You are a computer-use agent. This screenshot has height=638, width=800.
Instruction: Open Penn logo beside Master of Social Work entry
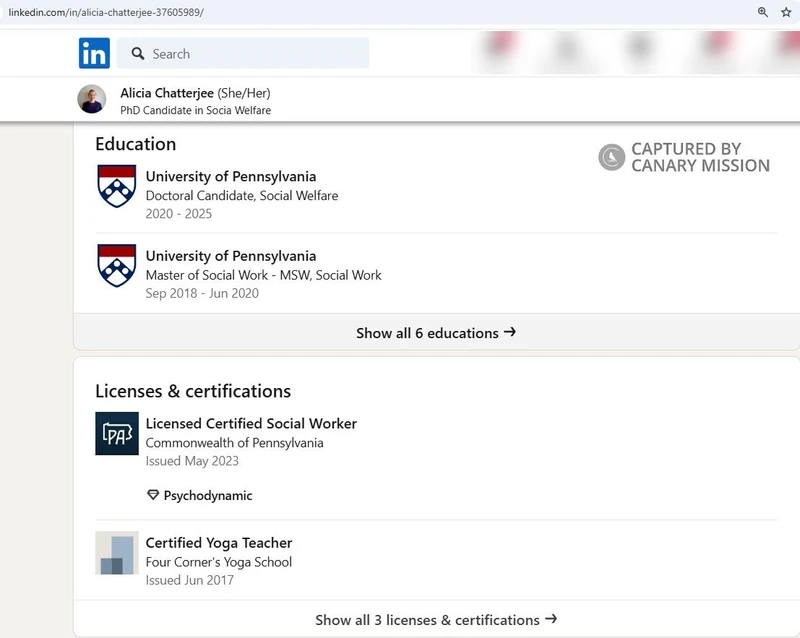coord(117,265)
